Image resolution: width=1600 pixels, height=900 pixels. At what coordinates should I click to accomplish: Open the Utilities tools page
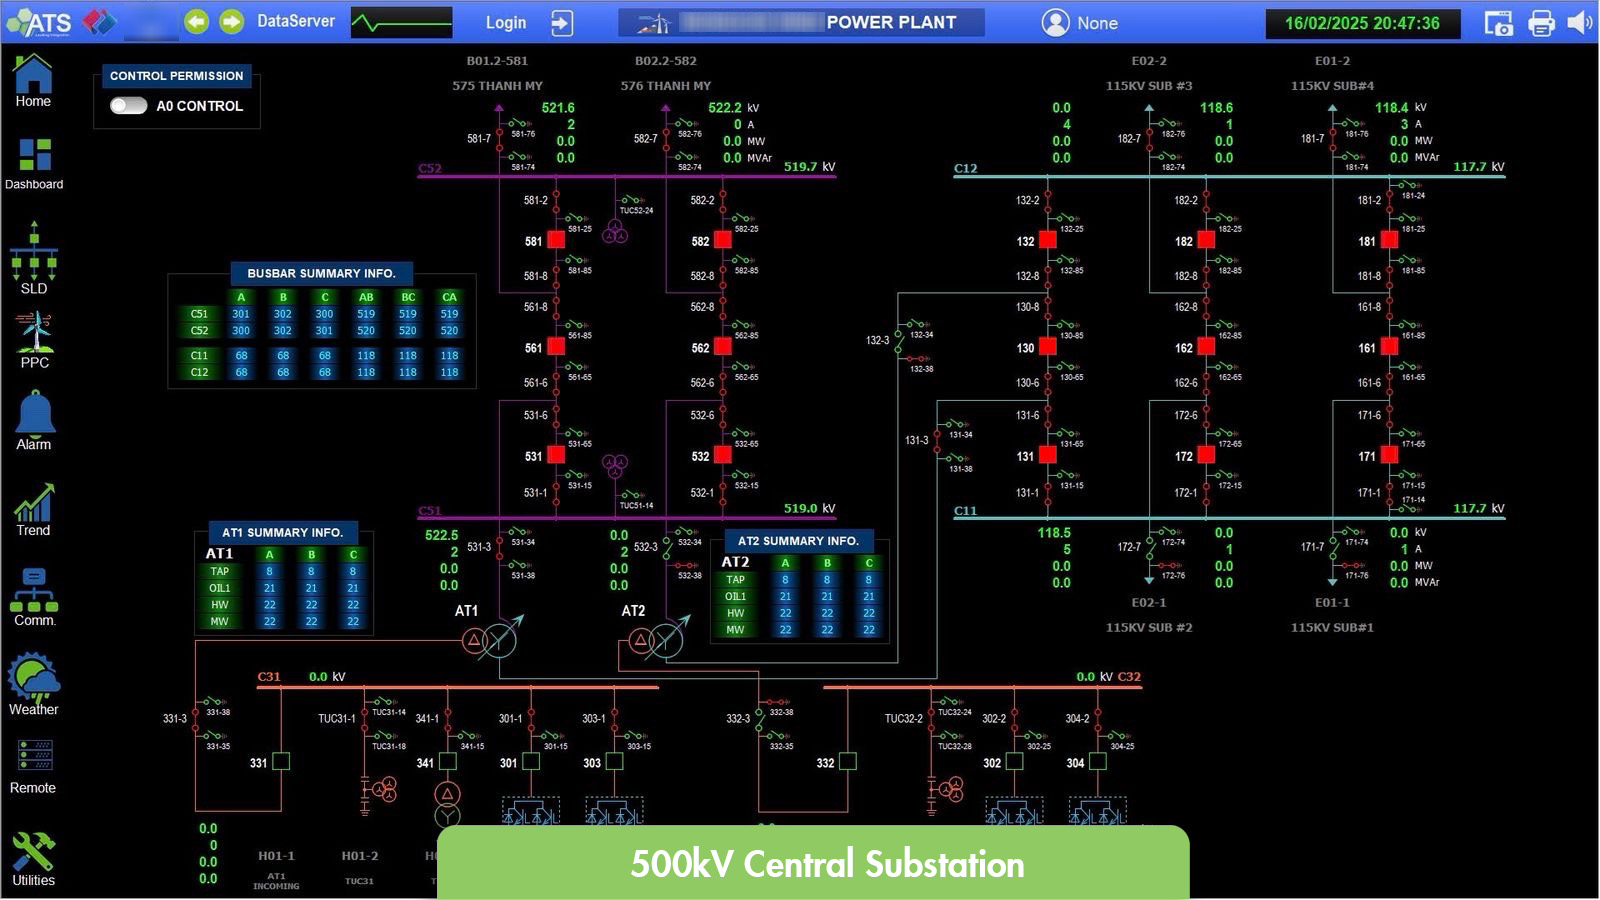tap(33, 858)
